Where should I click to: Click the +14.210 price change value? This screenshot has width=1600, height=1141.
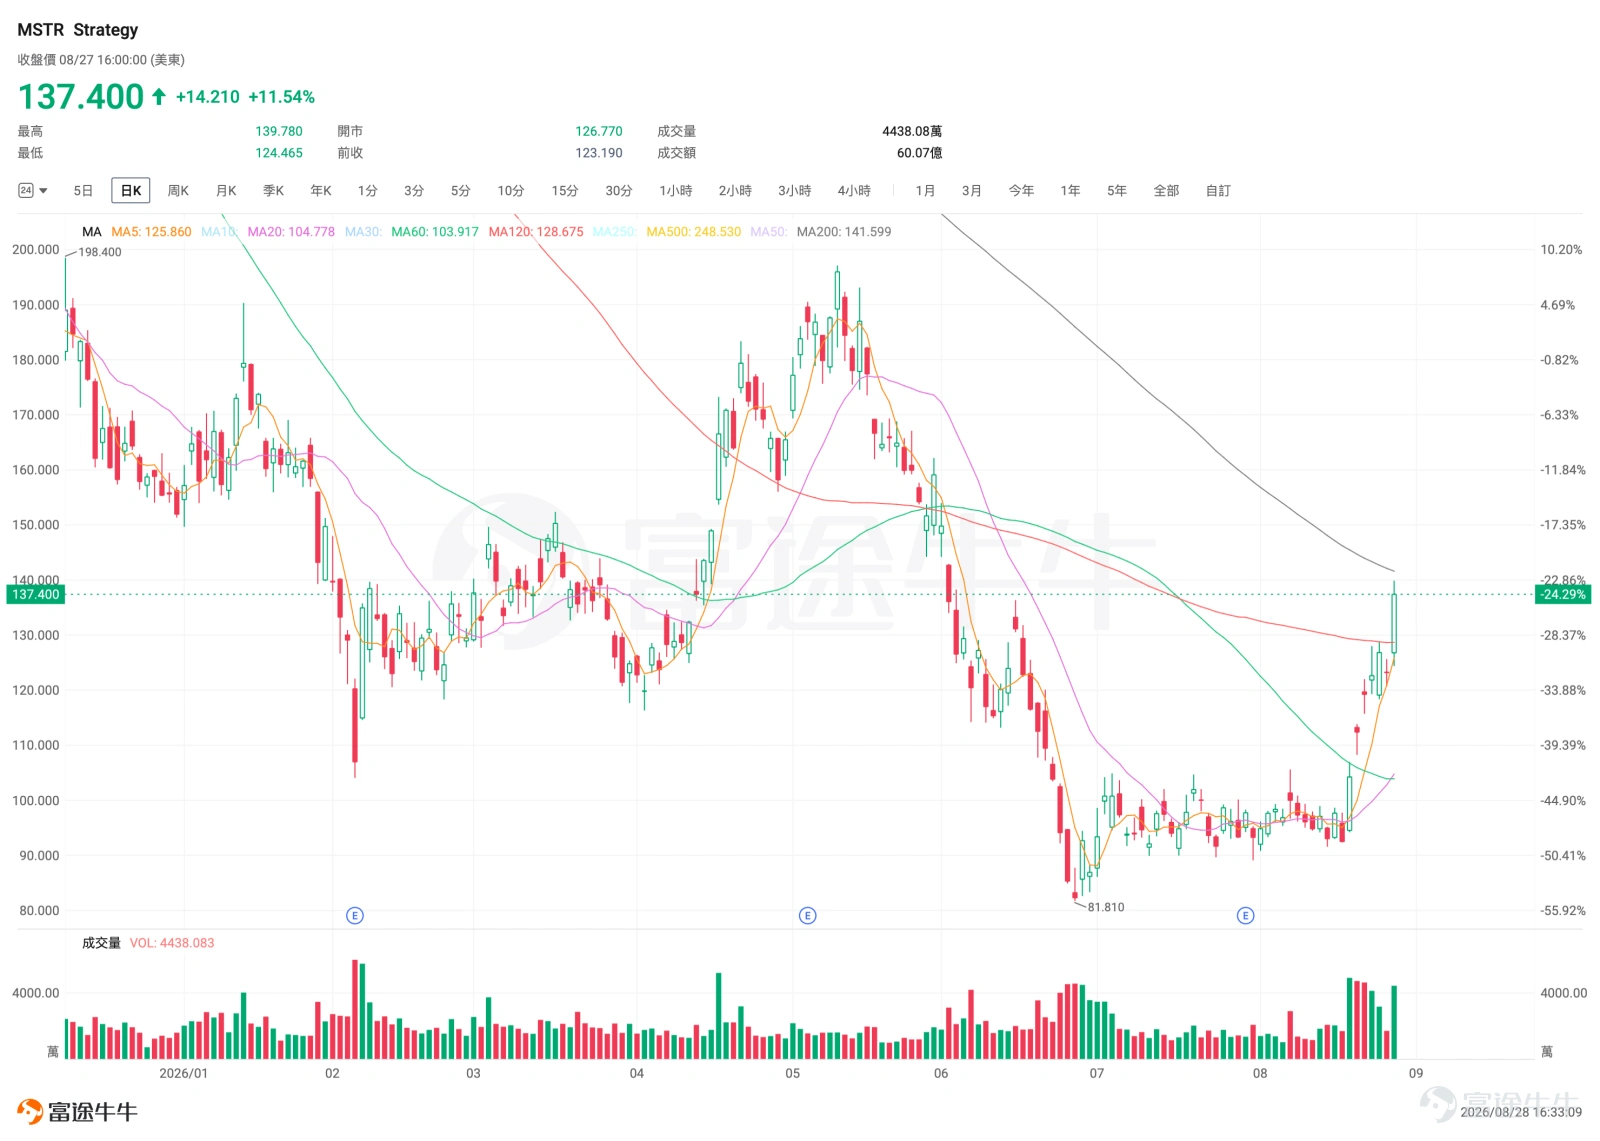point(208,97)
